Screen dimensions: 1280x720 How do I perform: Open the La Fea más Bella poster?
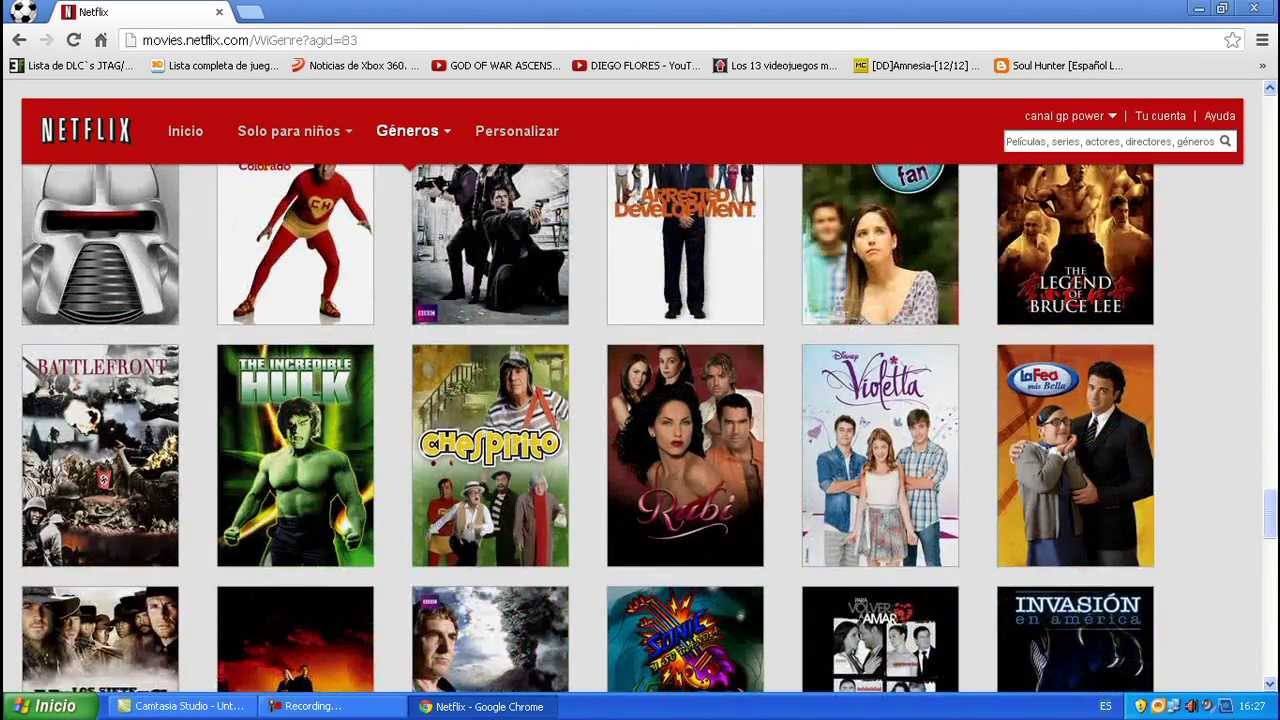tap(1075, 456)
